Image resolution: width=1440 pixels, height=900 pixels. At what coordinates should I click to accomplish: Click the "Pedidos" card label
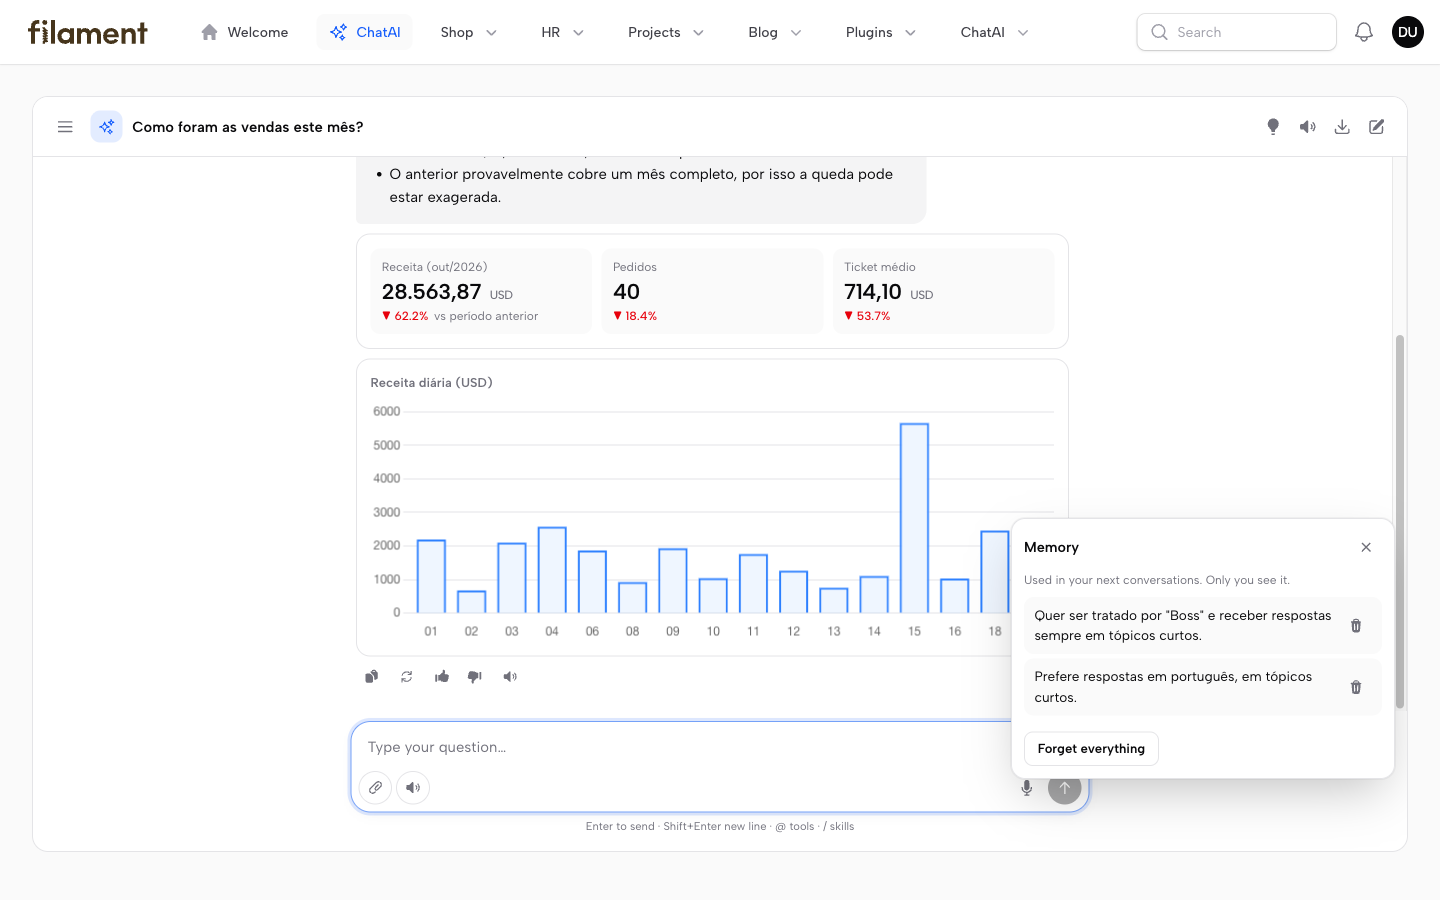(635, 267)
